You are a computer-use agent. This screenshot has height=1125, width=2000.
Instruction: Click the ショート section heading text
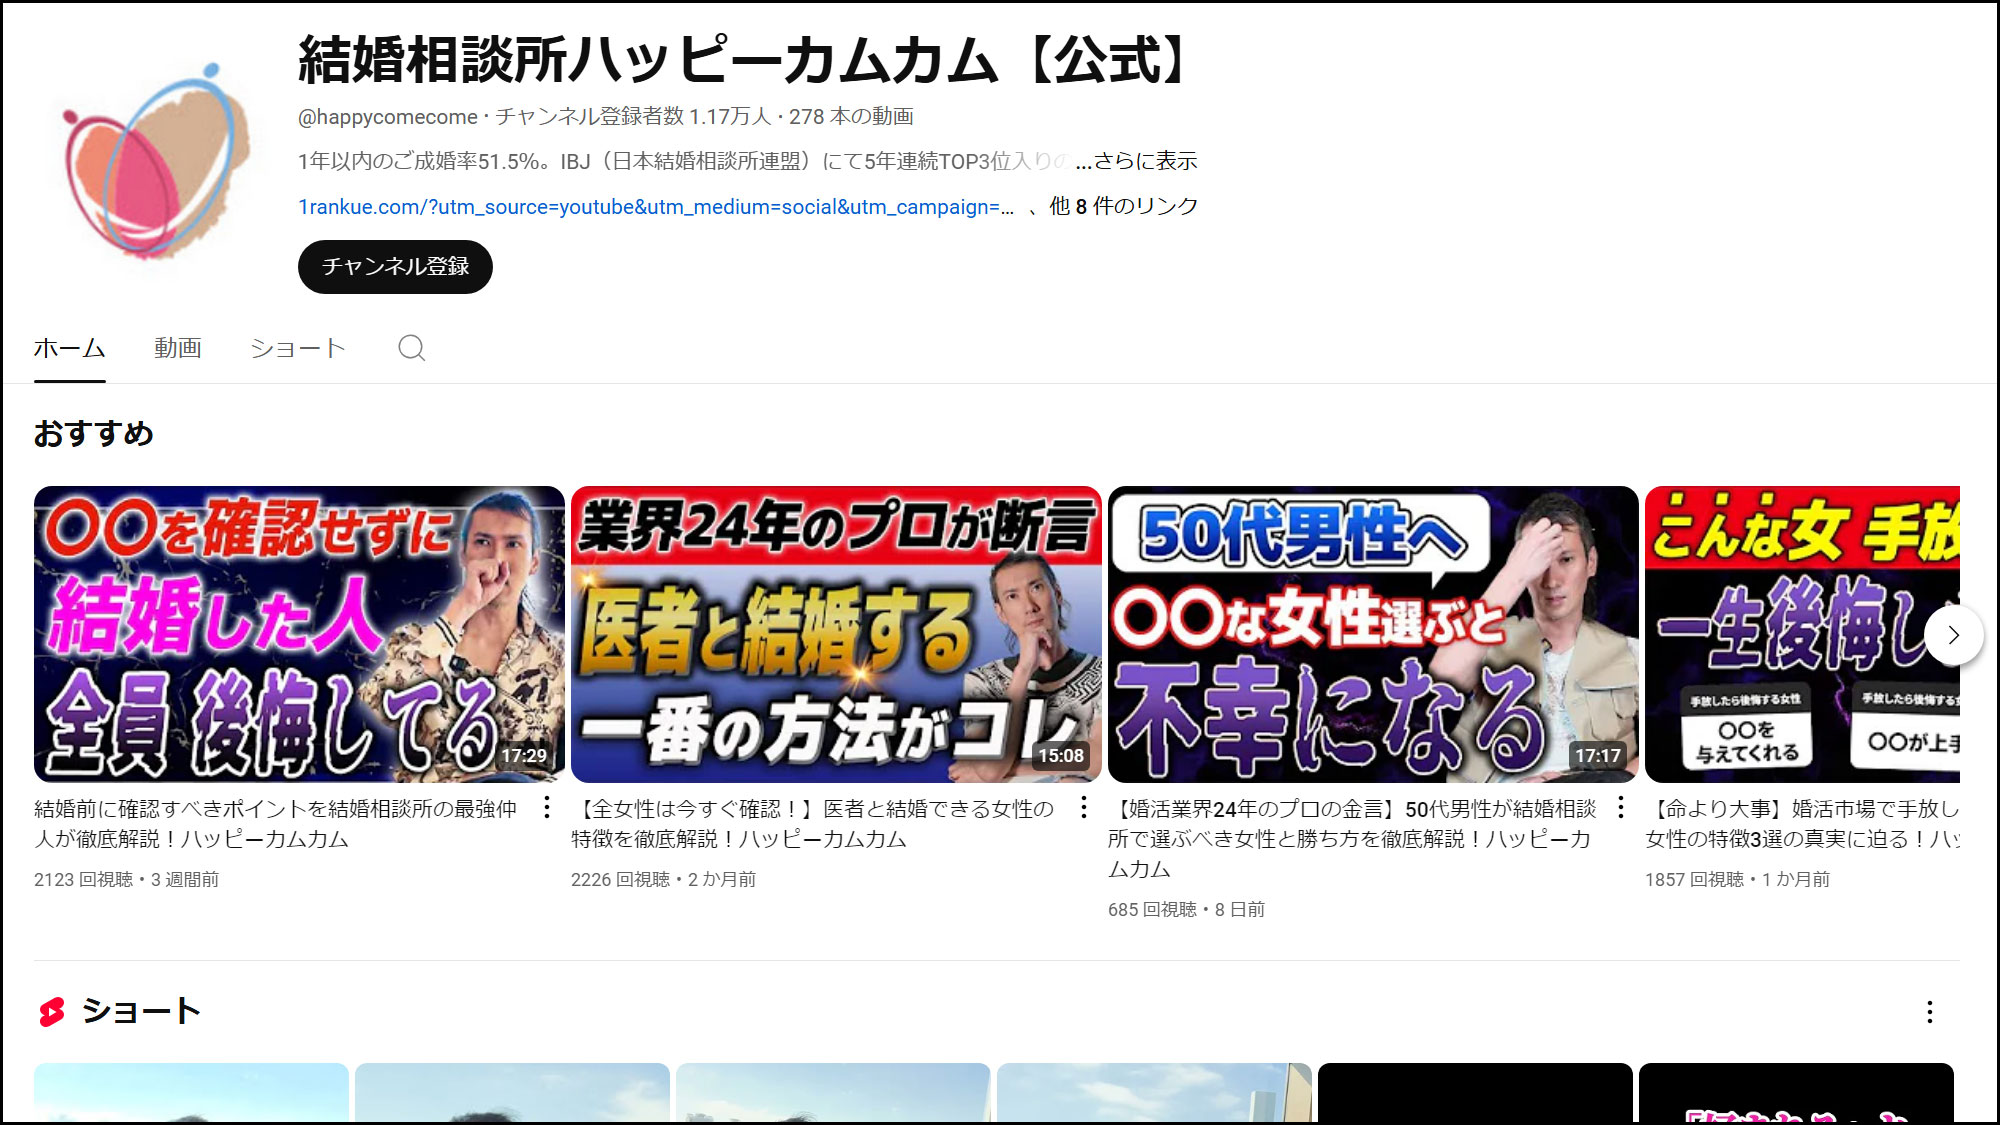coord(141,1011)
